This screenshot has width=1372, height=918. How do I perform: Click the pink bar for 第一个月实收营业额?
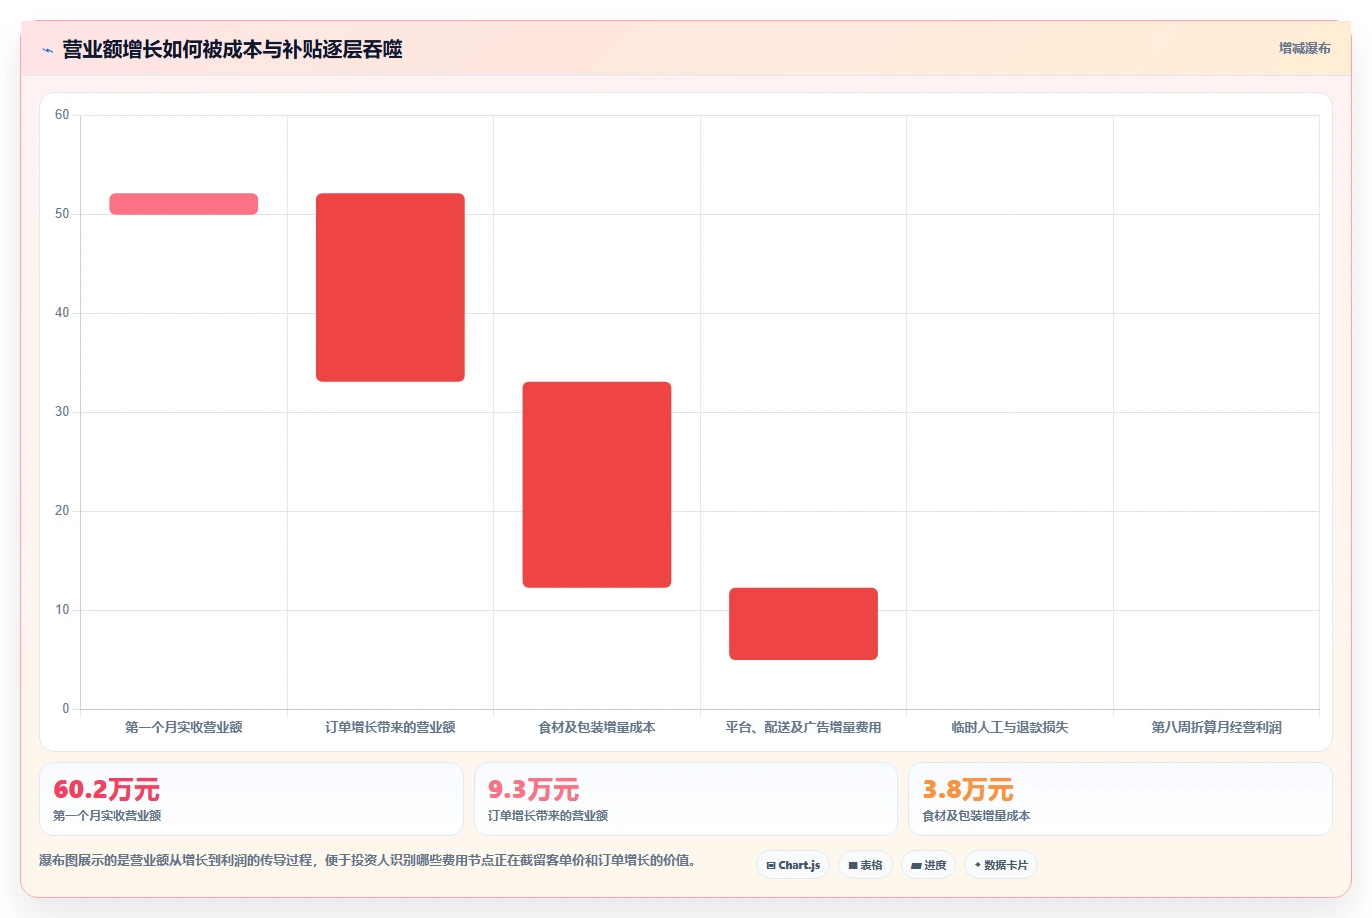(184, 204)
